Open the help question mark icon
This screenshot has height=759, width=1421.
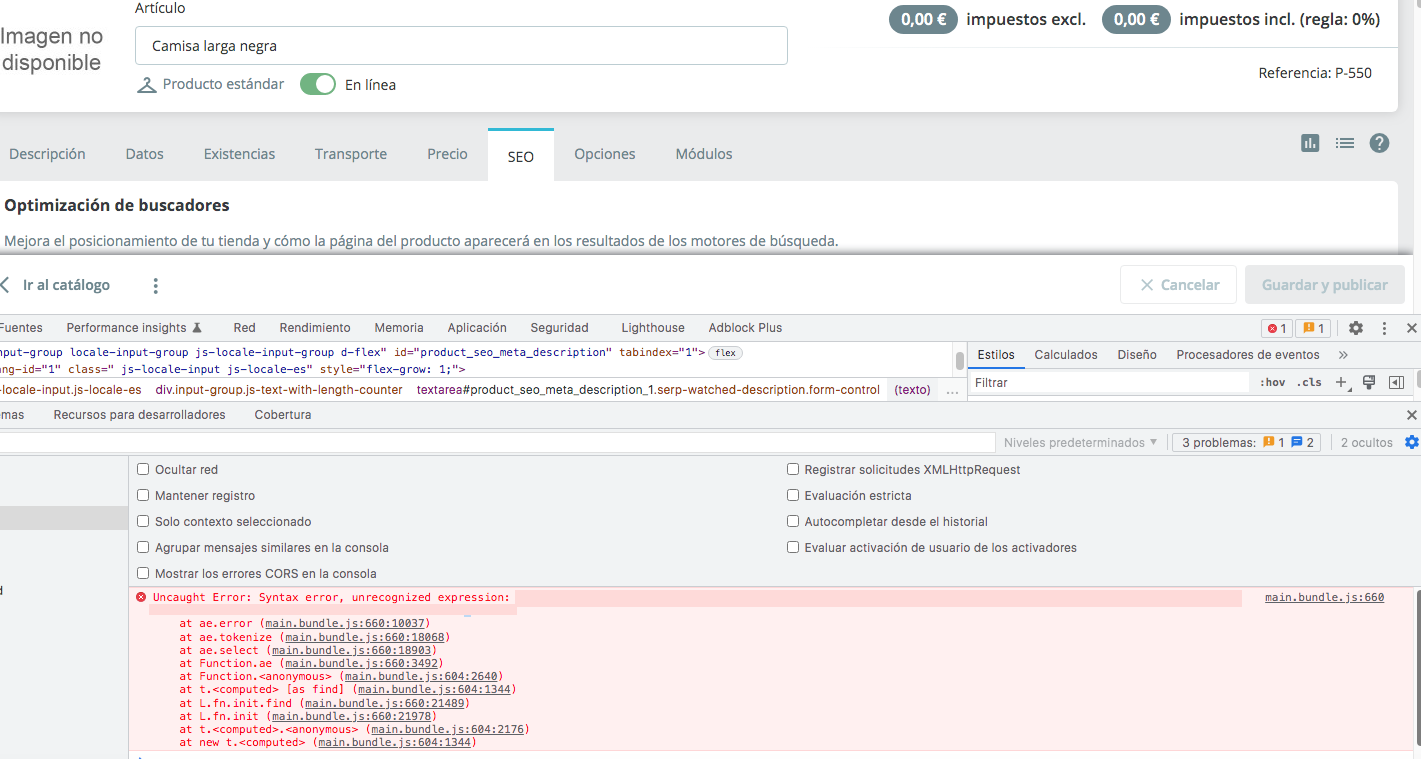pyautogui.click(x=1380, y=143)
